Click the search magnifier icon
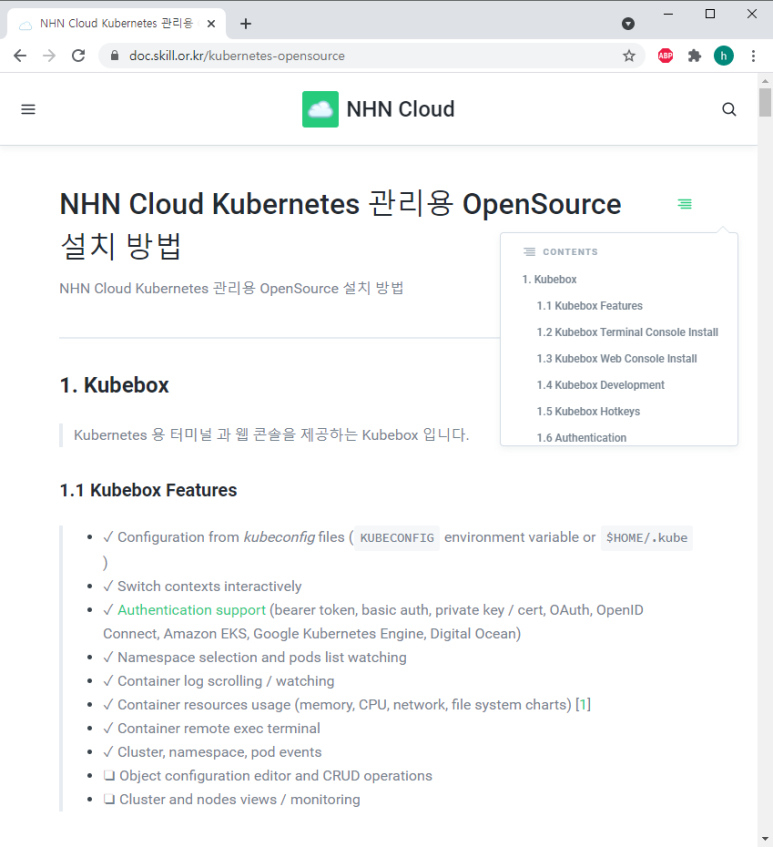773x847 pixels. pyautogui.click(x=729, y=109)
